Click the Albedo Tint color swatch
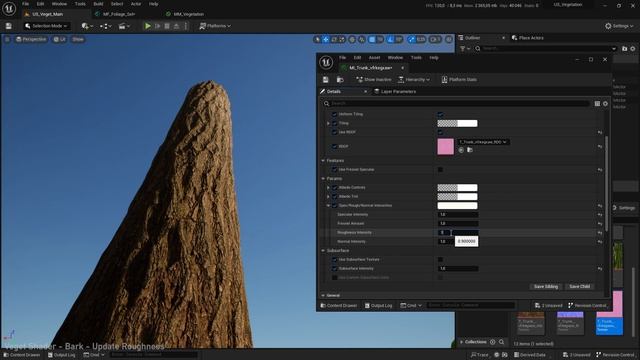This screenshot has width=640, height=360. coord(457,197)
